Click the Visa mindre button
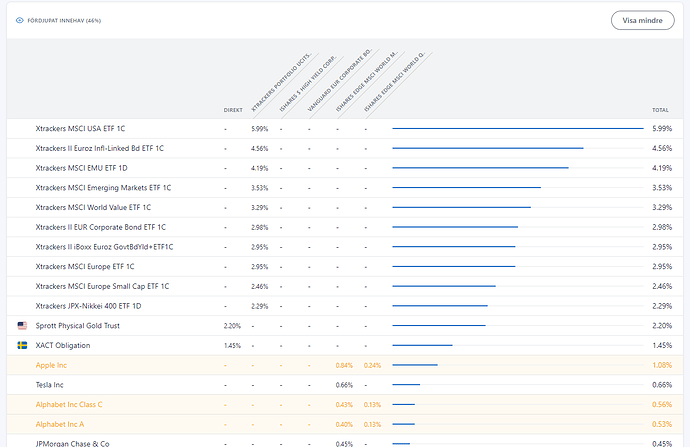The height and width of the screenshot is (447, 690). pos(642,20)
